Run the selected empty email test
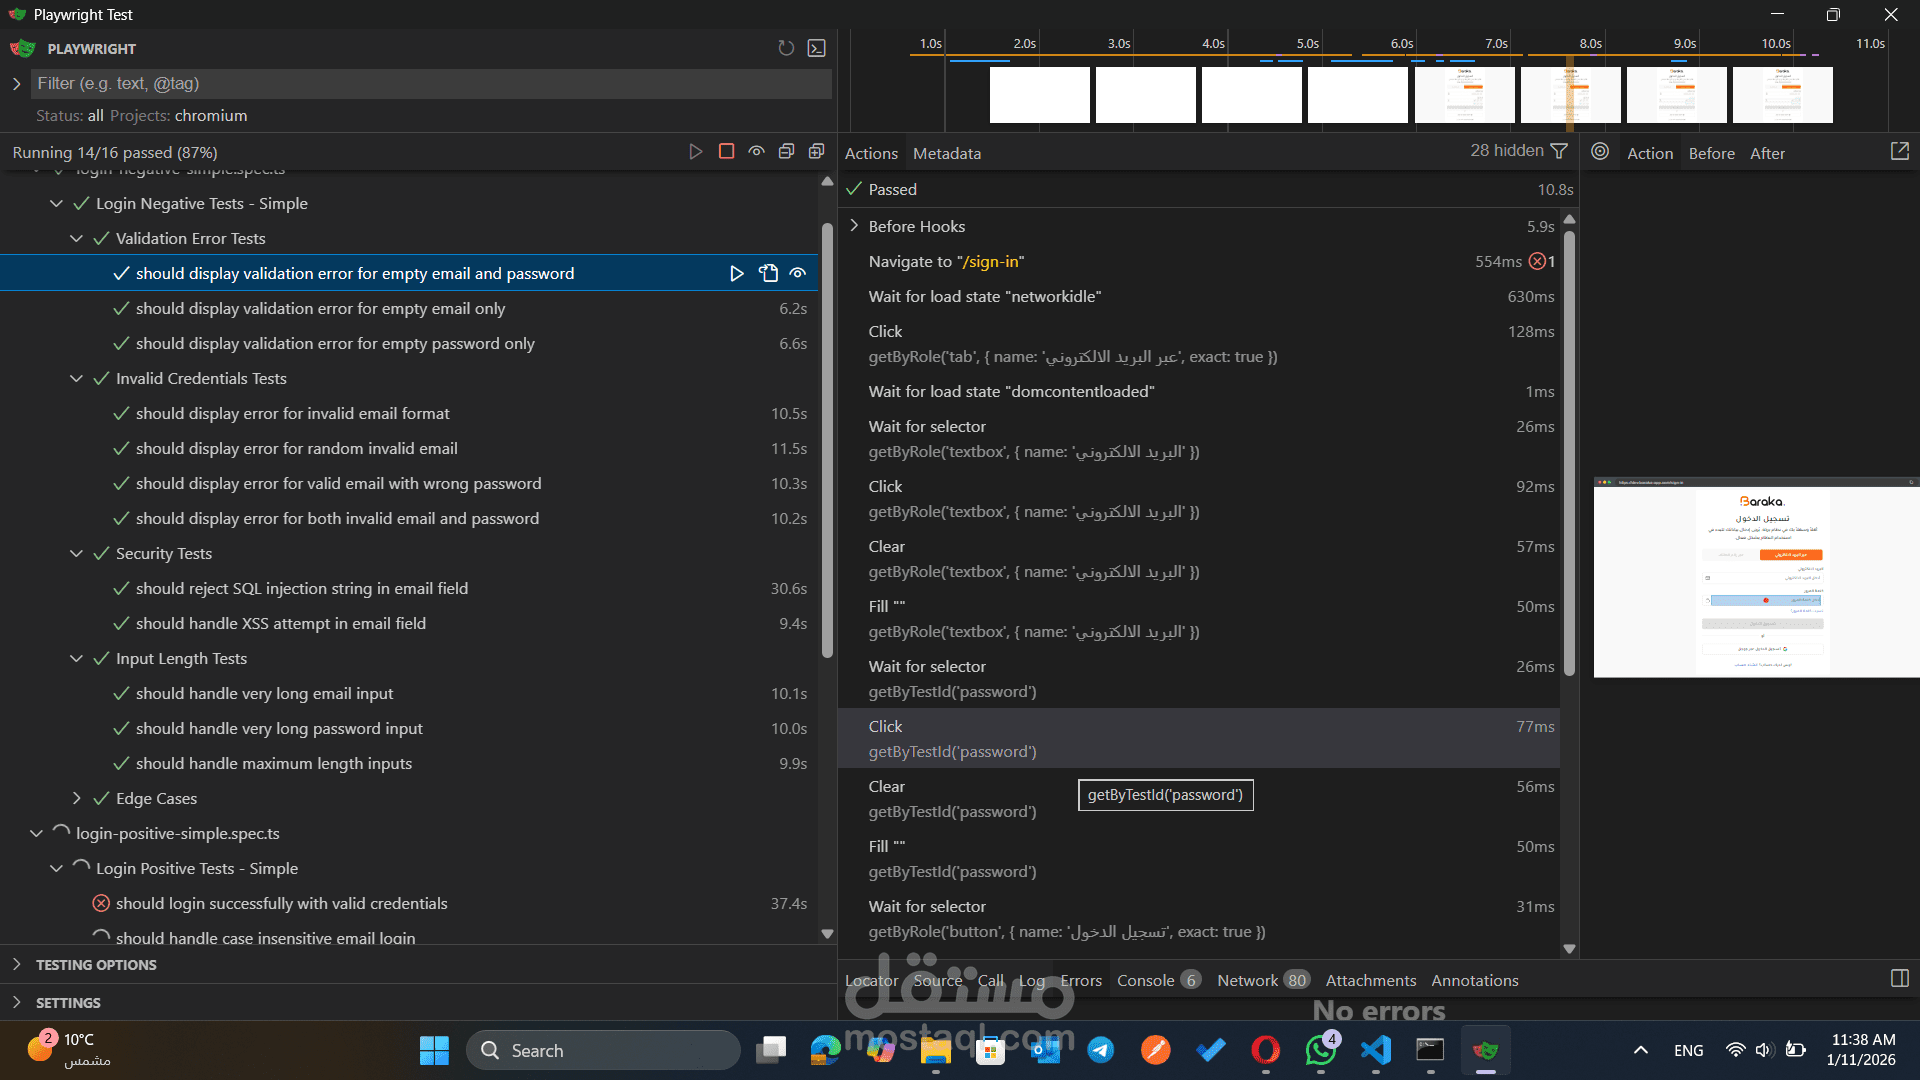1920x1080 pixels. [x=737, y=273]
